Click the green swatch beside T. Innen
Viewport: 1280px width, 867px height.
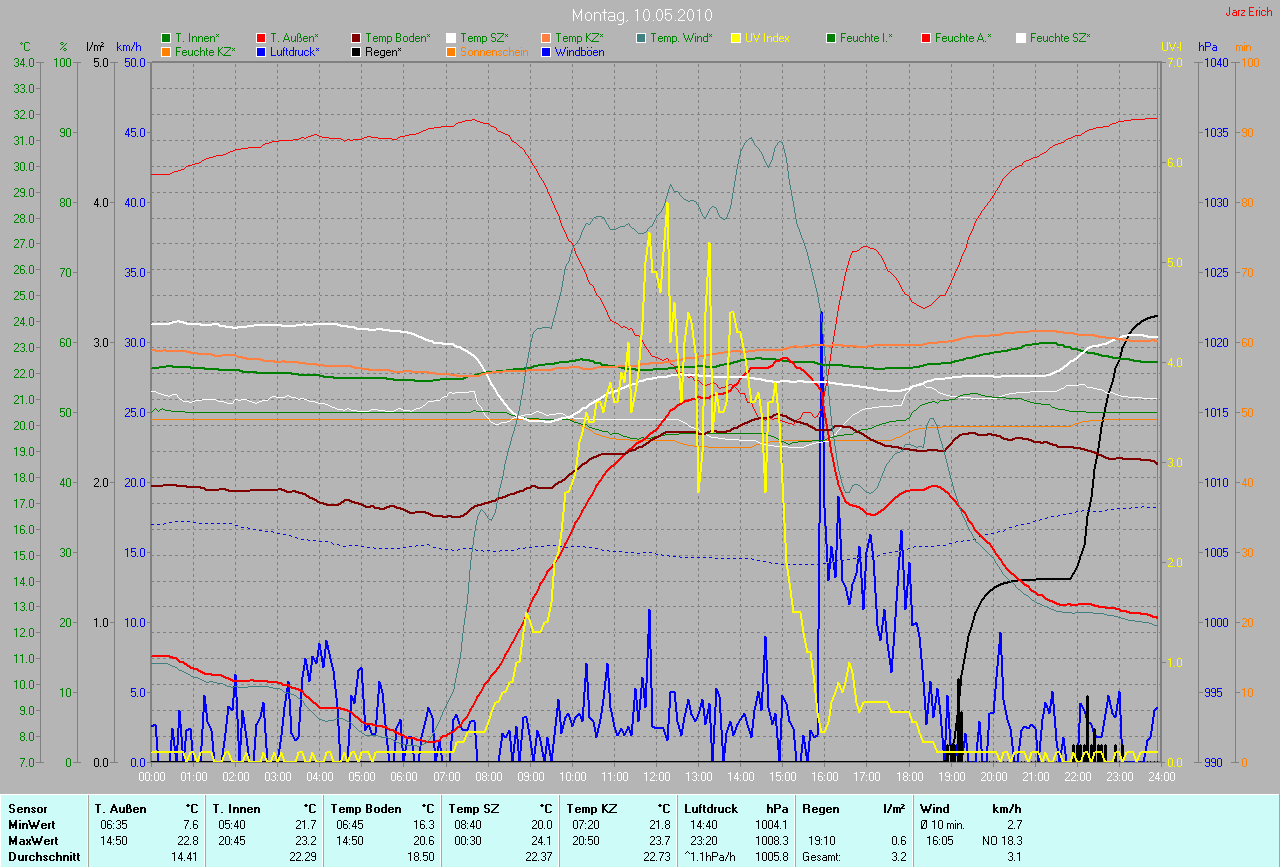pos(166,38)
